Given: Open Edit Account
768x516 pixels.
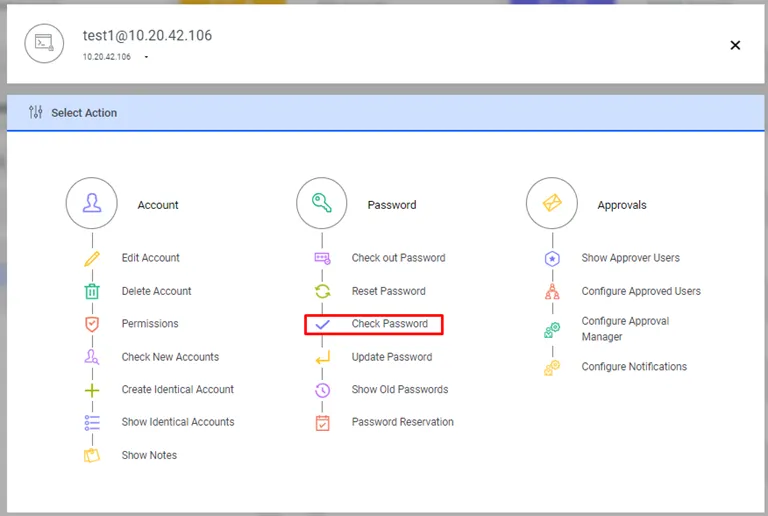Looking at the screenshot, I should 150,258.
